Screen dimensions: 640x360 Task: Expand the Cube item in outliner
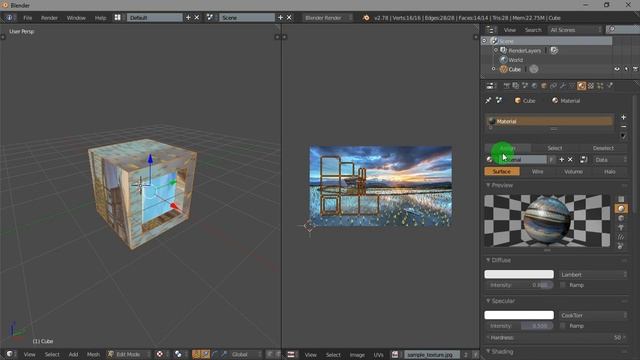(493, 69)
